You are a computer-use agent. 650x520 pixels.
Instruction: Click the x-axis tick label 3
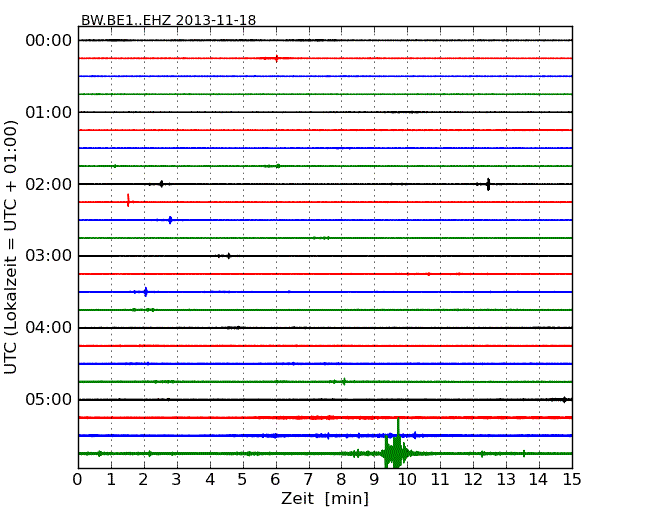click(177, 480)
